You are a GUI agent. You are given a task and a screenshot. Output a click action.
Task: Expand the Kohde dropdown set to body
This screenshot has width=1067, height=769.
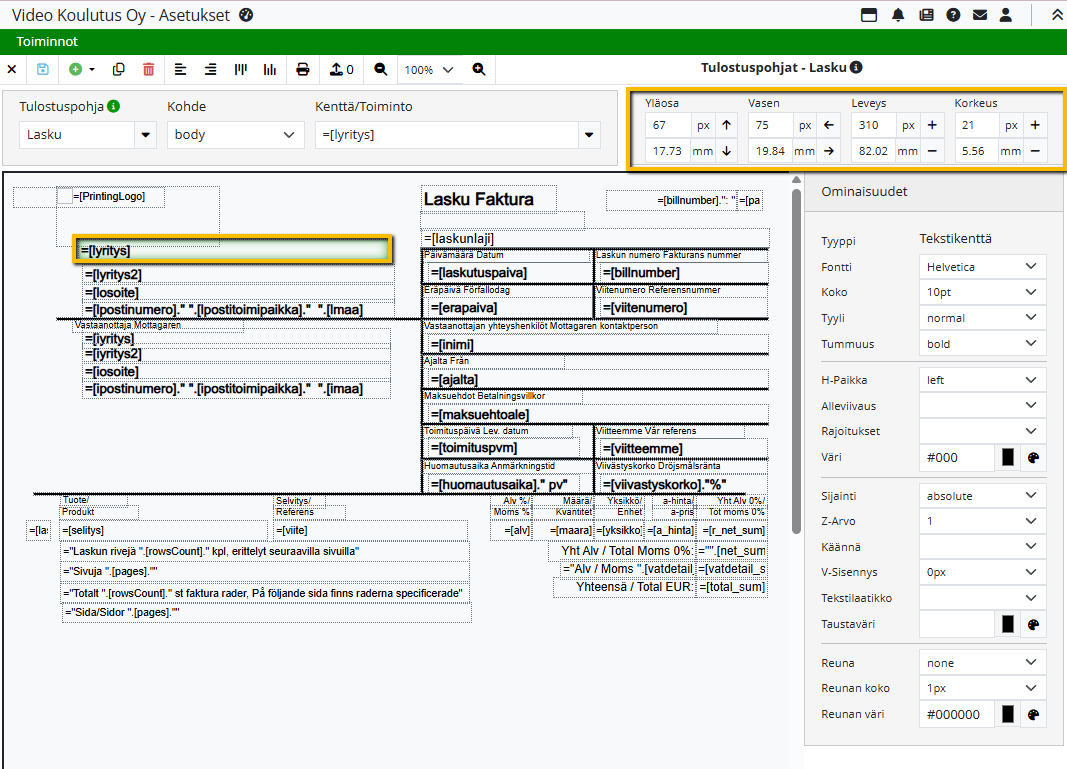[235, 134]
